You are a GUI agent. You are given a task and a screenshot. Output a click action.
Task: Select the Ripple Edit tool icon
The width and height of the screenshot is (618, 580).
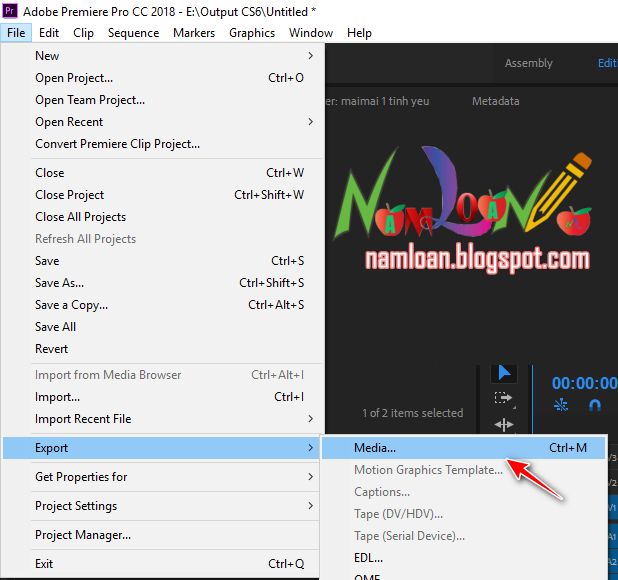point(504,424)
